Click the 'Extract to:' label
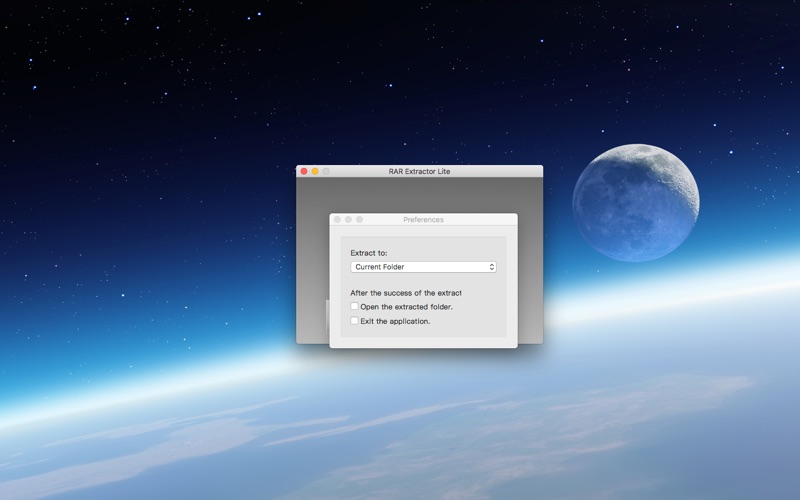Viewport: 800px width, 500px height. click(369, 253)
